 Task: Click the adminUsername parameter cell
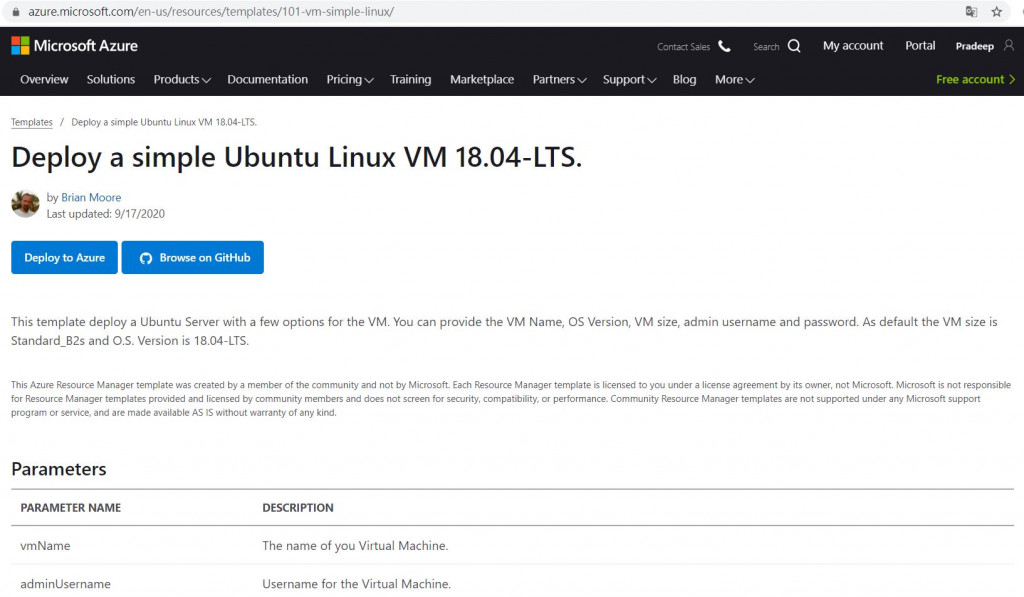(65, 584)
